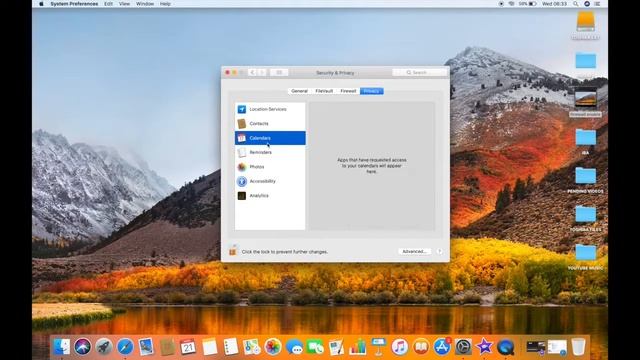
Task: Open the Advanced… settings
Action: pyautogui.click(x=414, y=251)
